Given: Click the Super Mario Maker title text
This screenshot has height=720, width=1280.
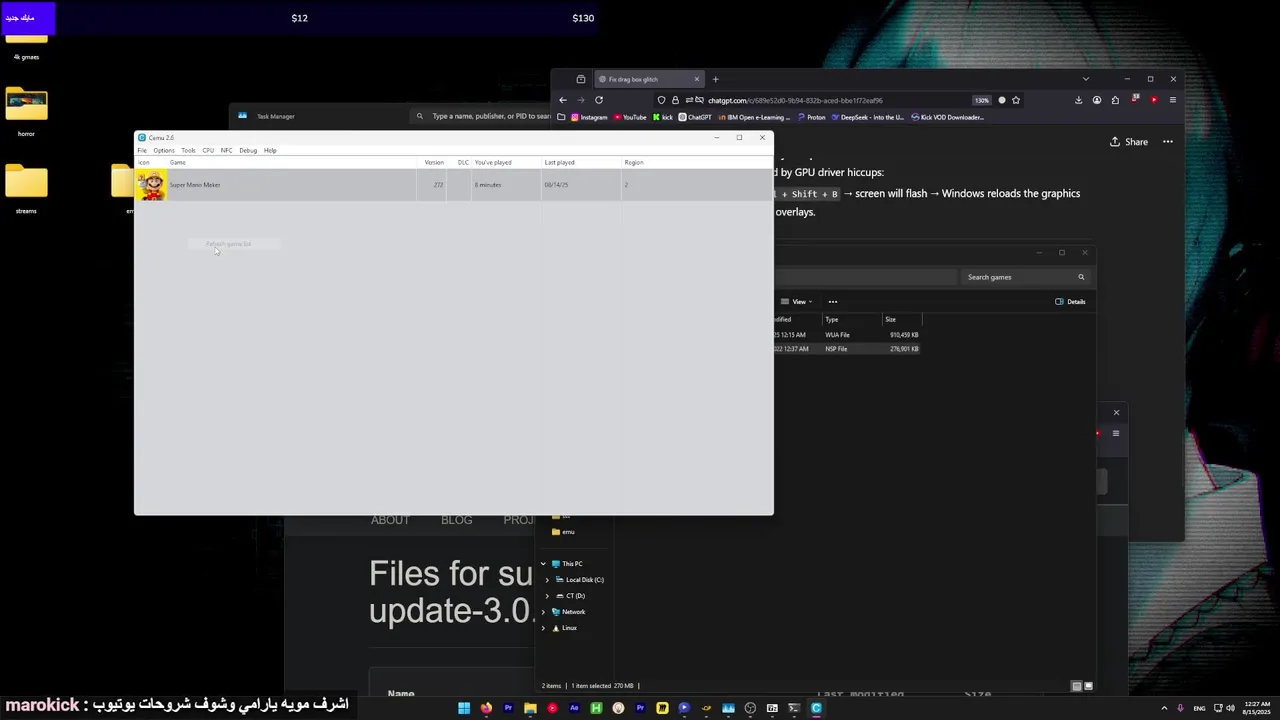Looking at the screenshot, I should (195, 185).
